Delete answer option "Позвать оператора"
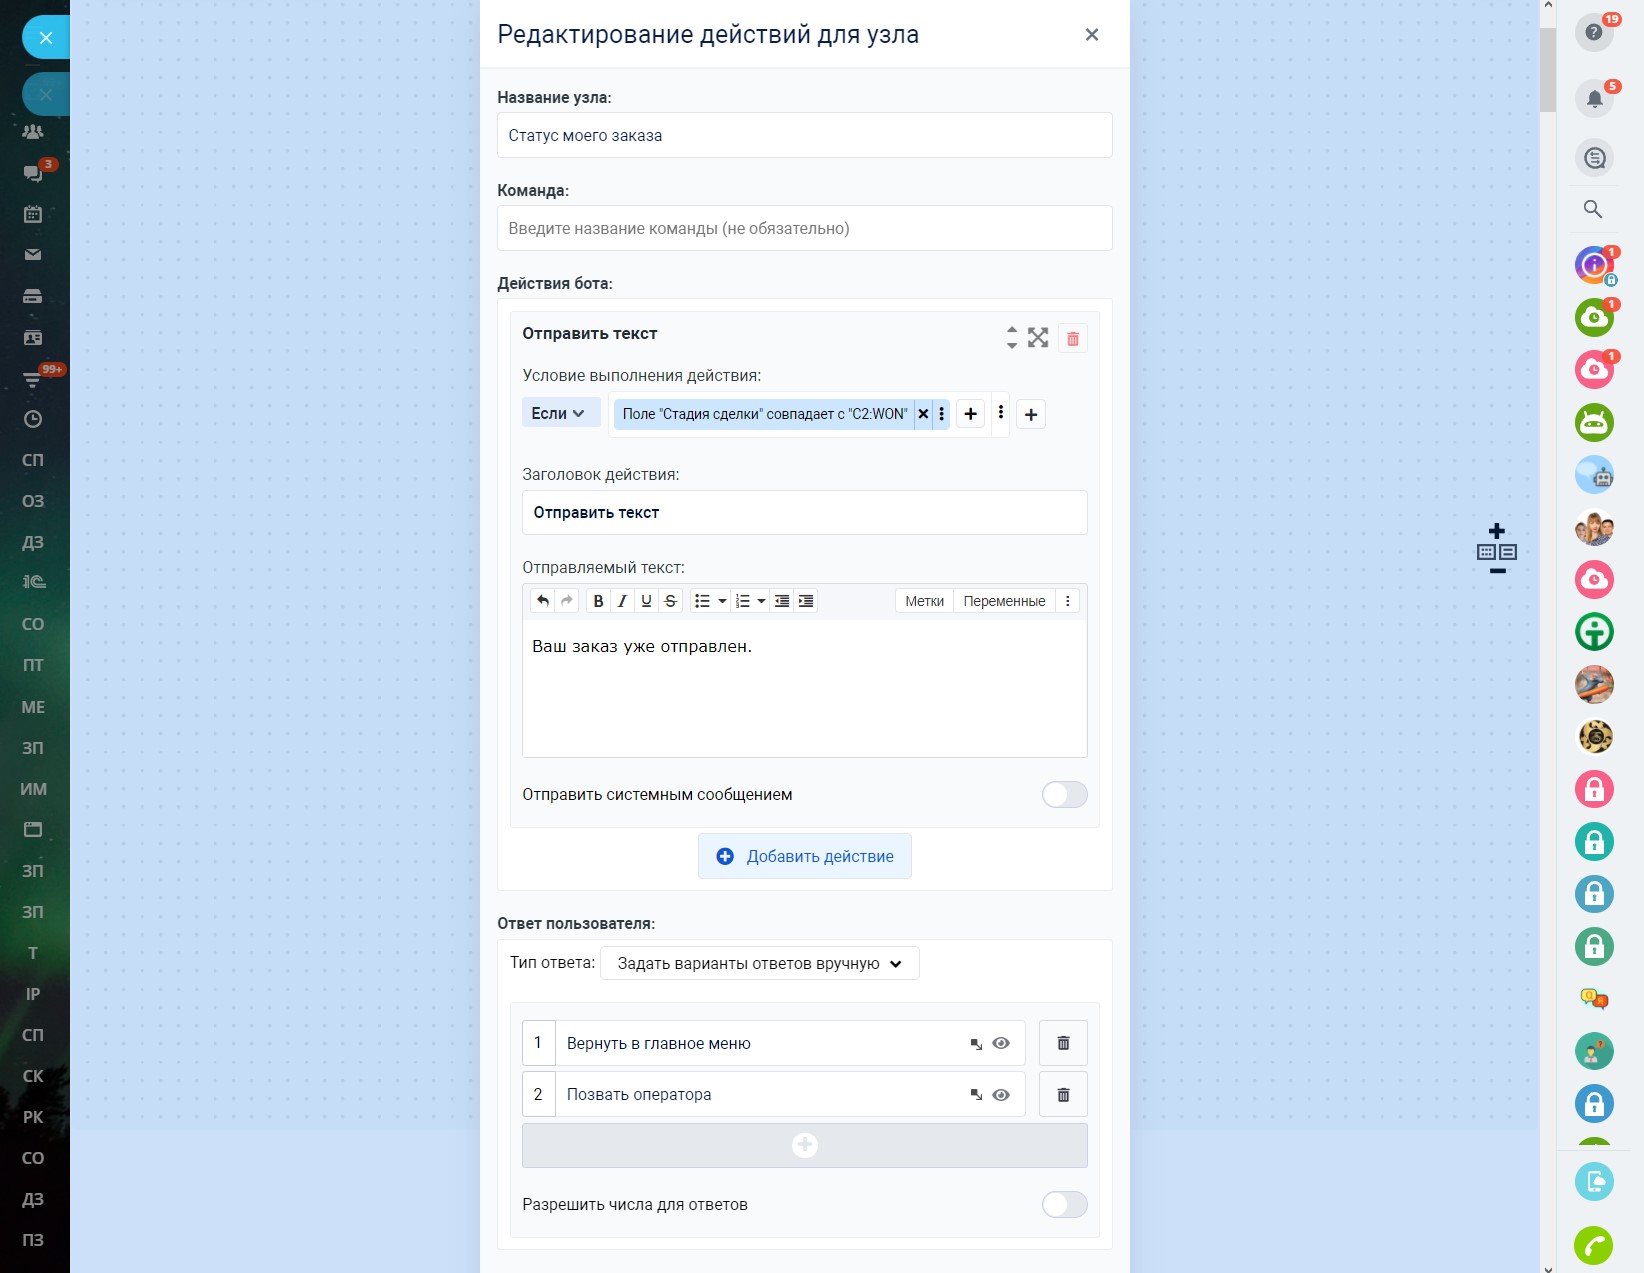 pyautogui.click(x=1063, y=1095)
